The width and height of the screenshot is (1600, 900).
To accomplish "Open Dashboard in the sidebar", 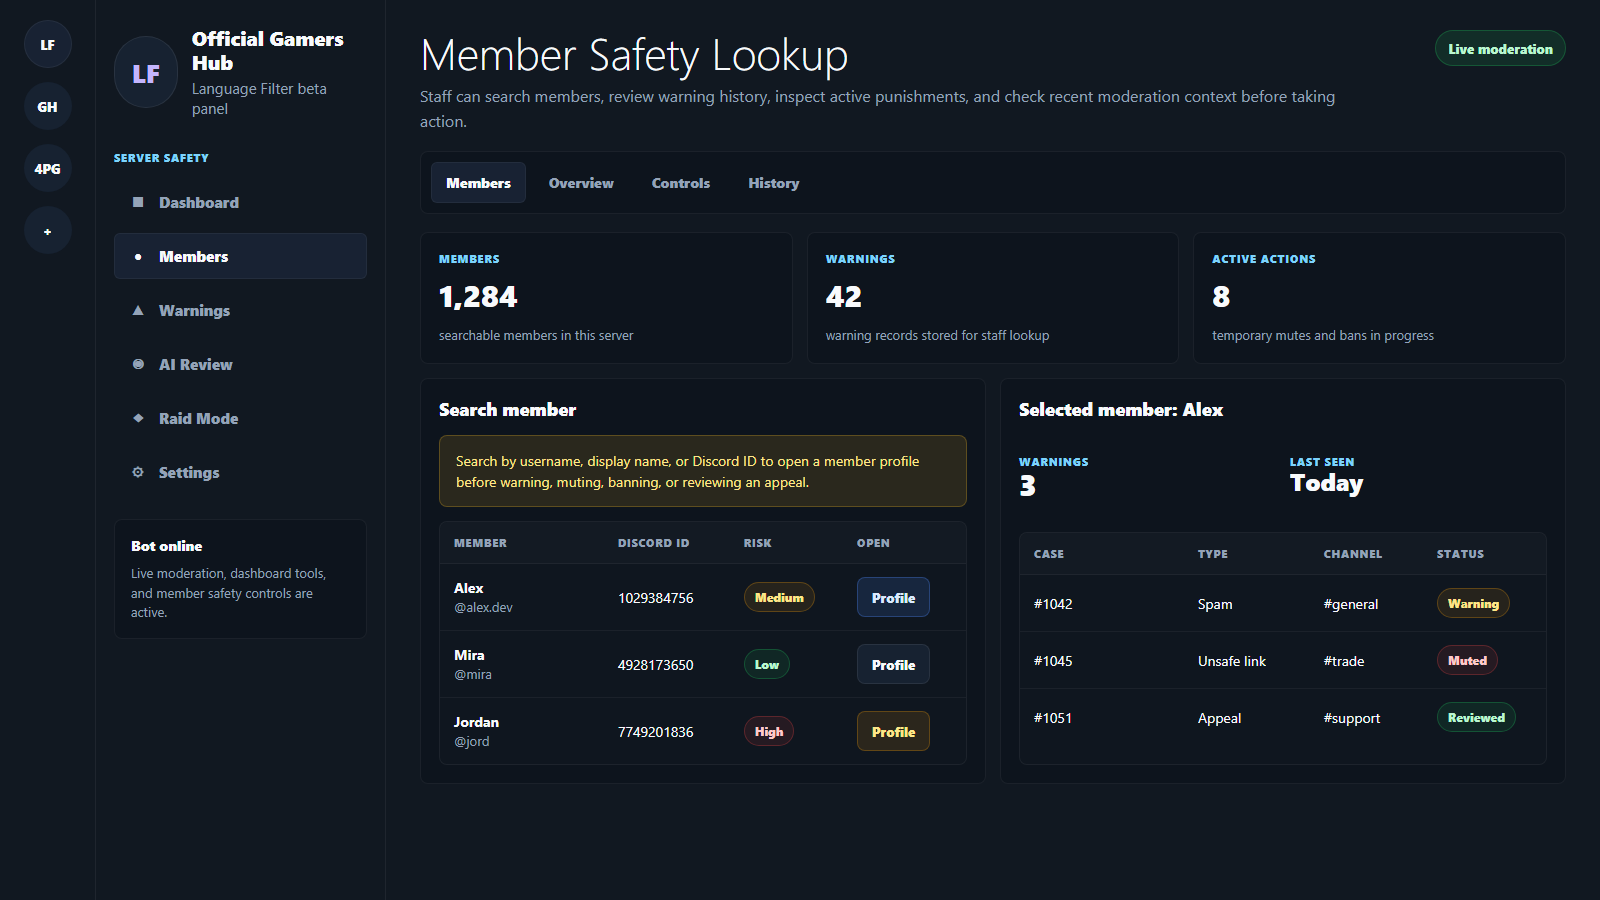I will [240, 202].
